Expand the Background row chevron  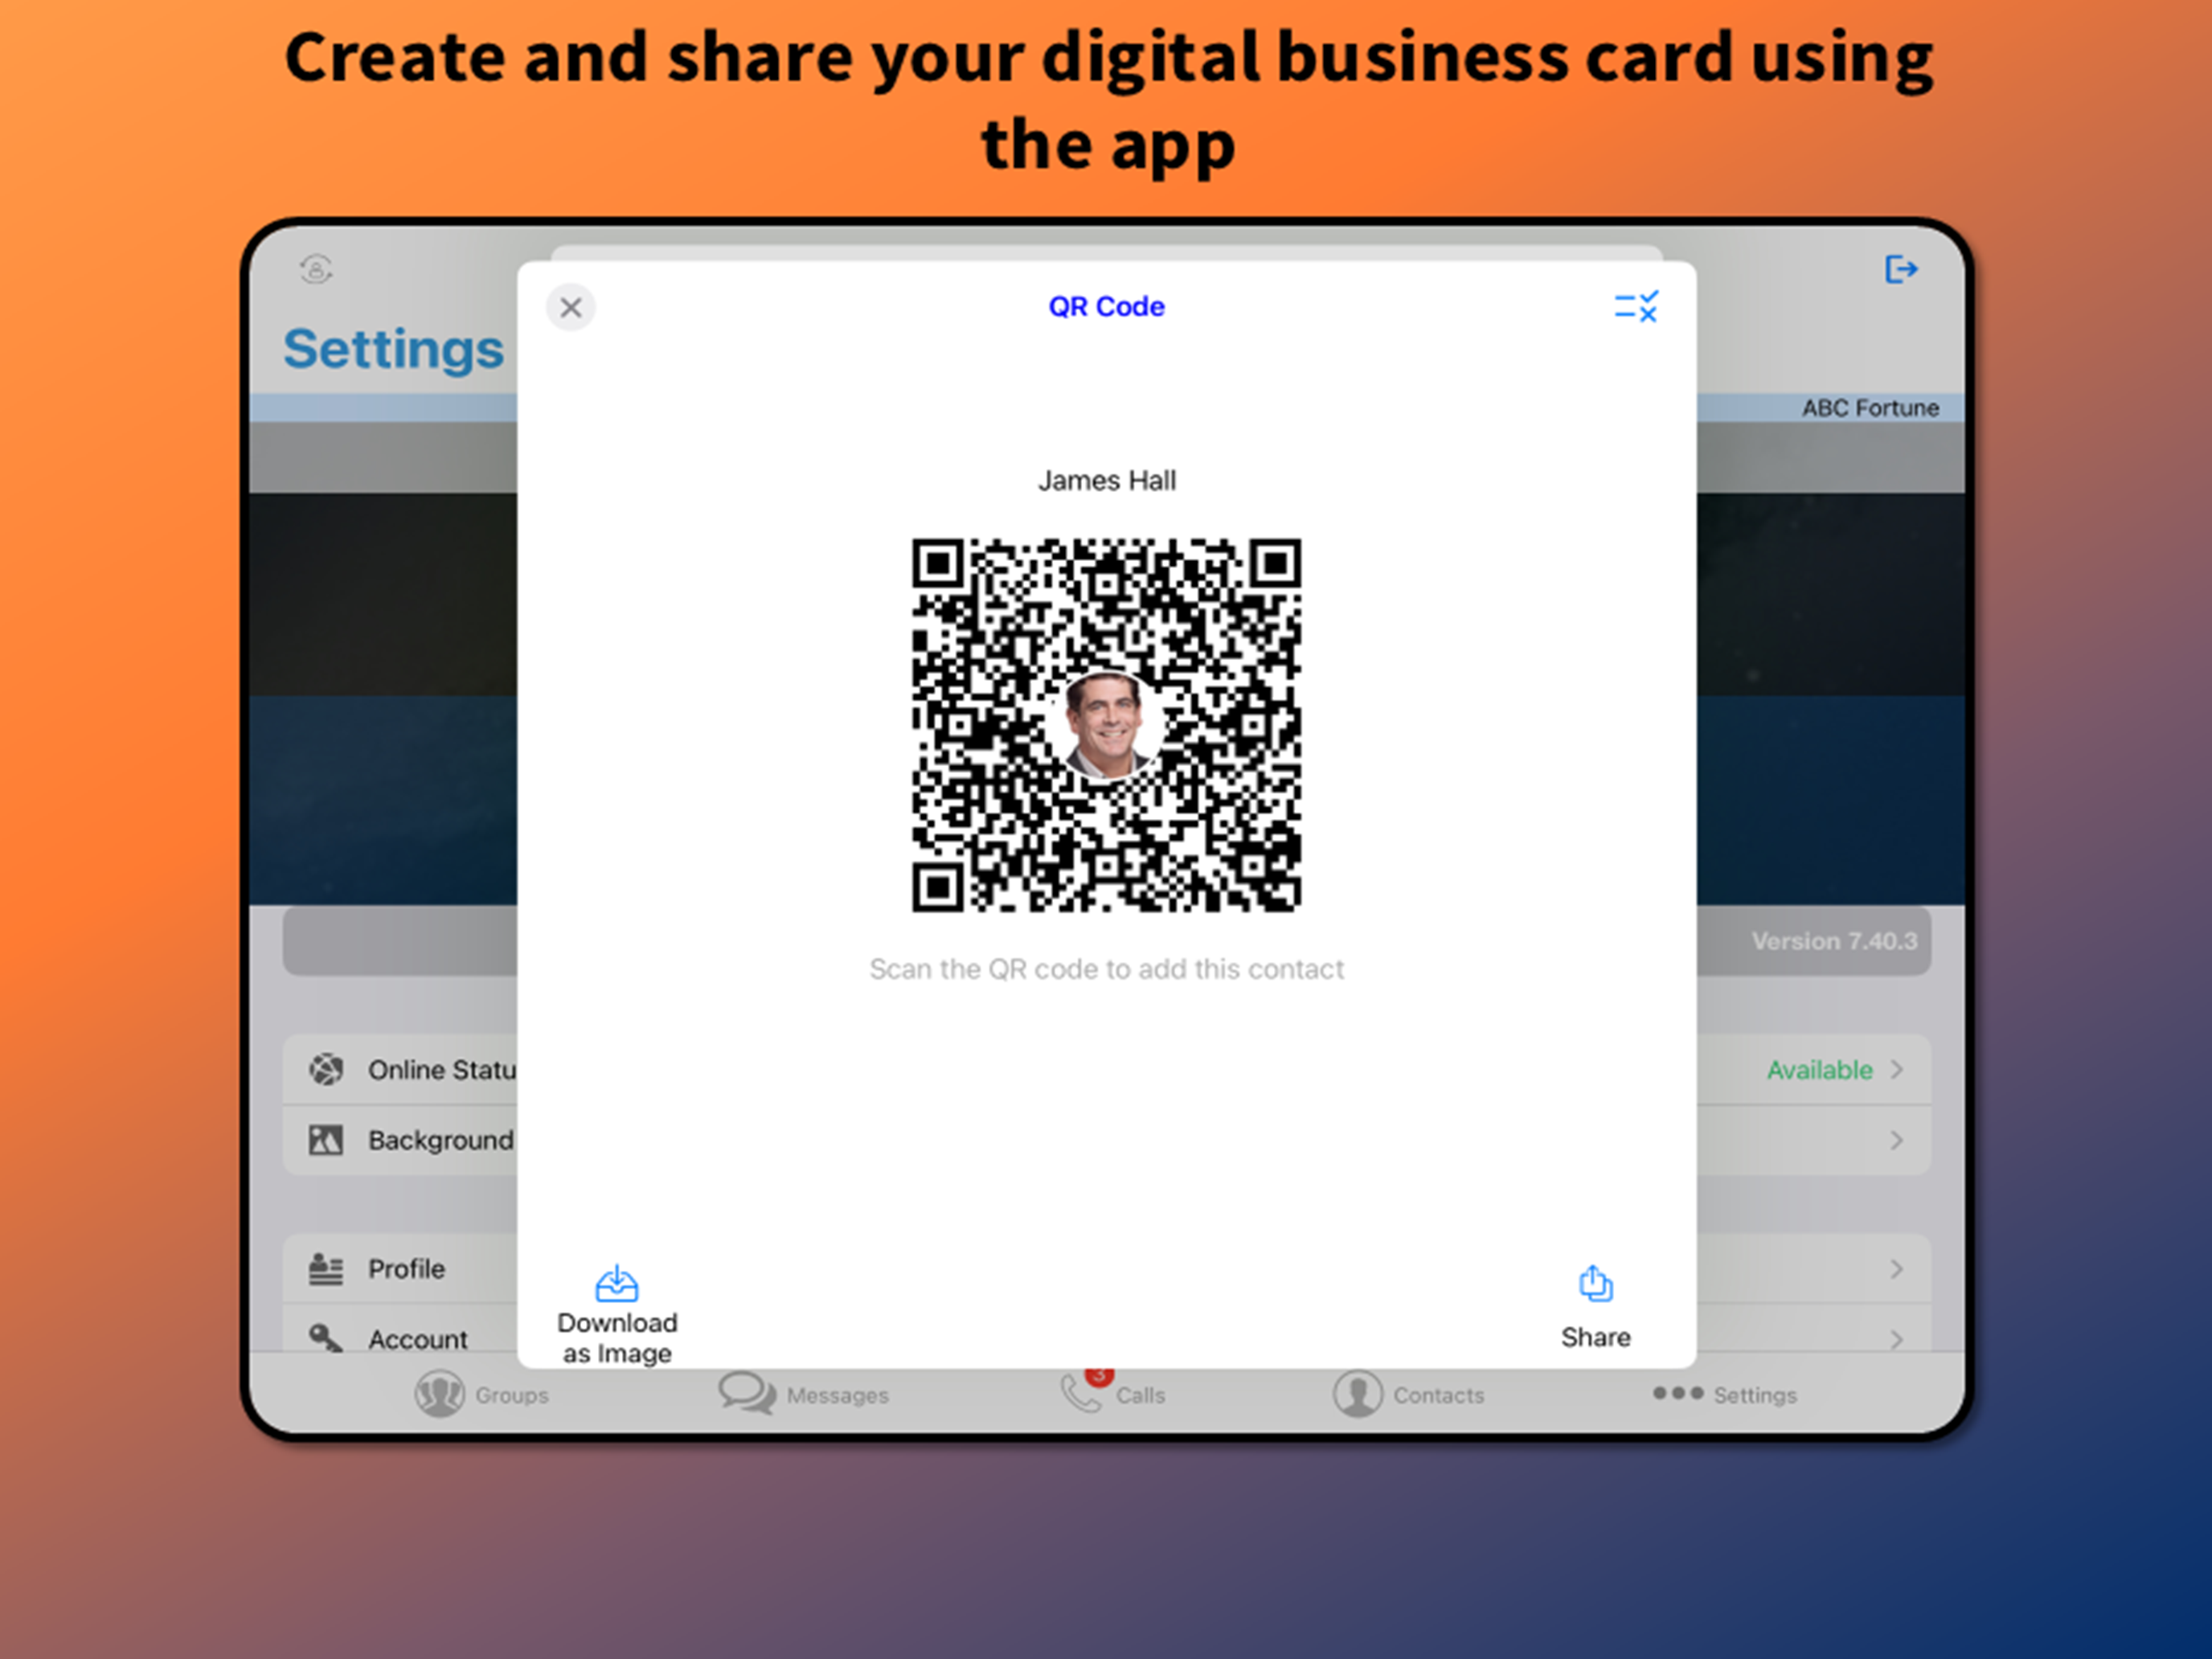click(1897, 1140)
